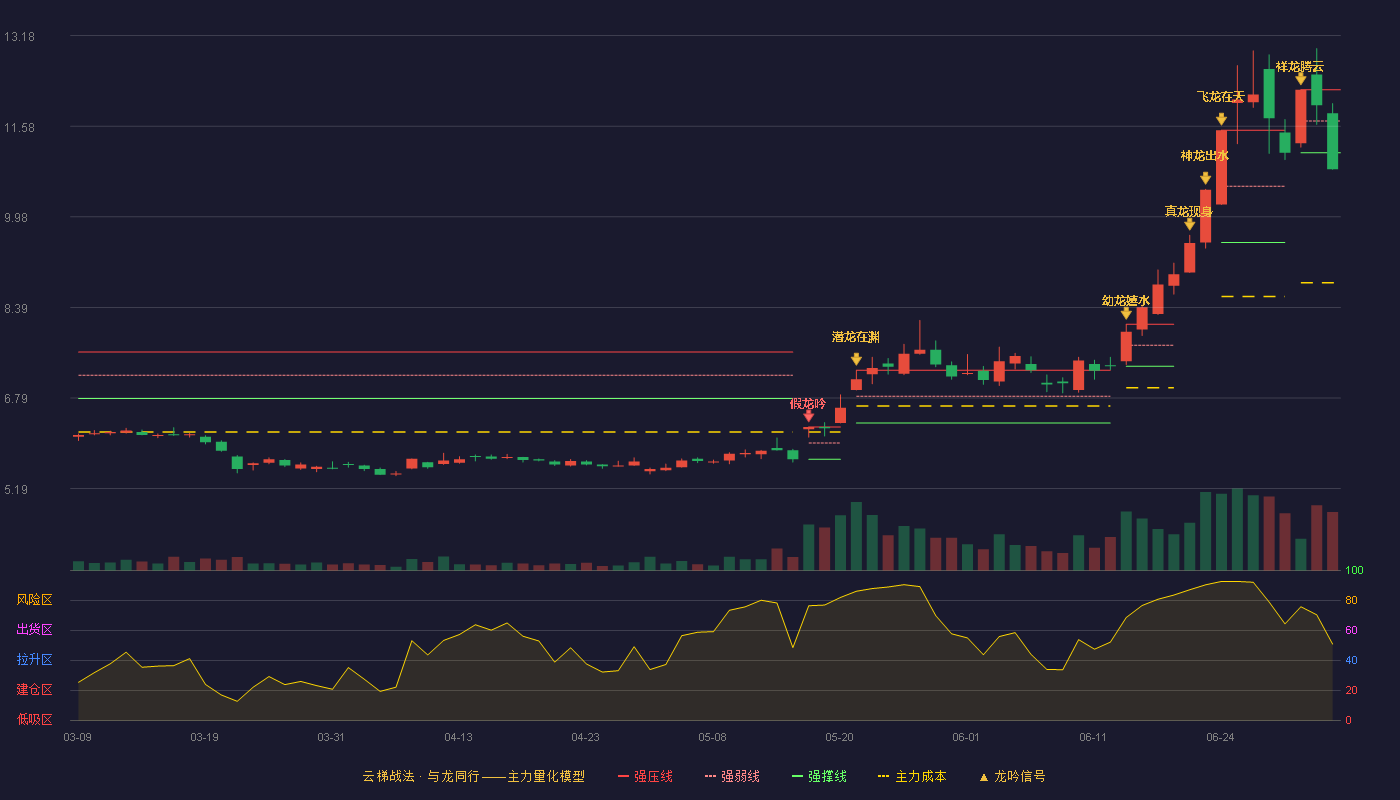Click the 风险区 zone label
This screenshot has height=800, width=1400.
tap(34, 600)
